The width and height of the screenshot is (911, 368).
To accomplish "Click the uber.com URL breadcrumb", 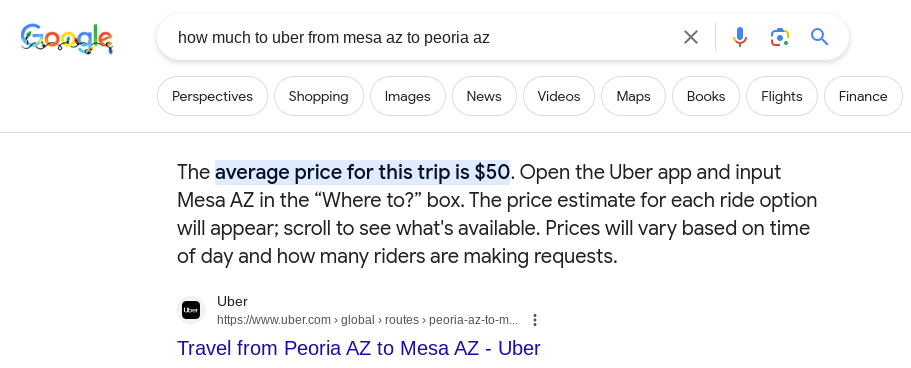I will point(367,320).
